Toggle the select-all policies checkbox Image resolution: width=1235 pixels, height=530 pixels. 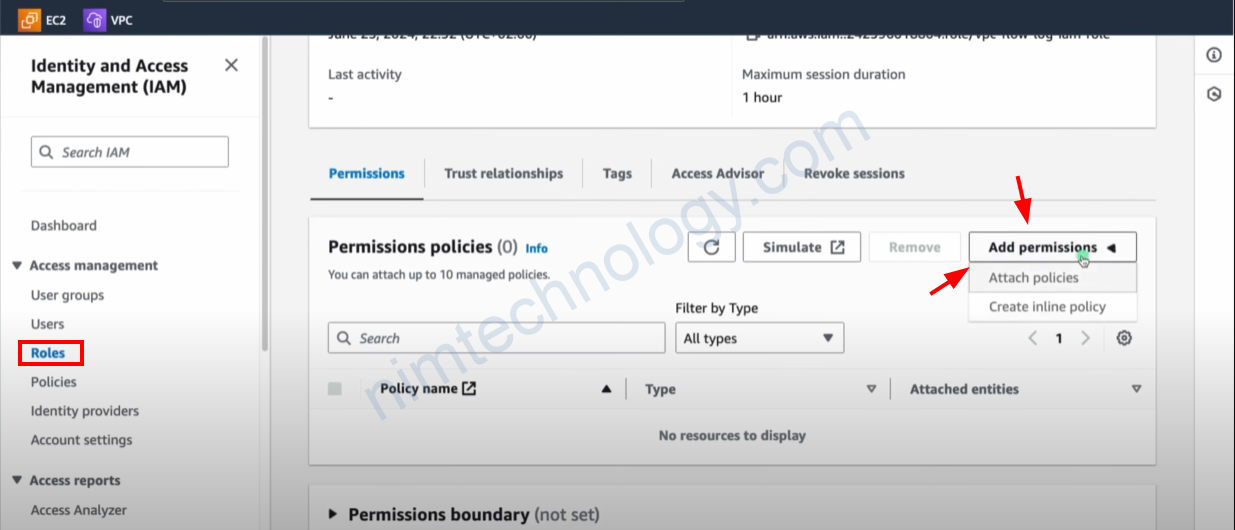[335, 389]
